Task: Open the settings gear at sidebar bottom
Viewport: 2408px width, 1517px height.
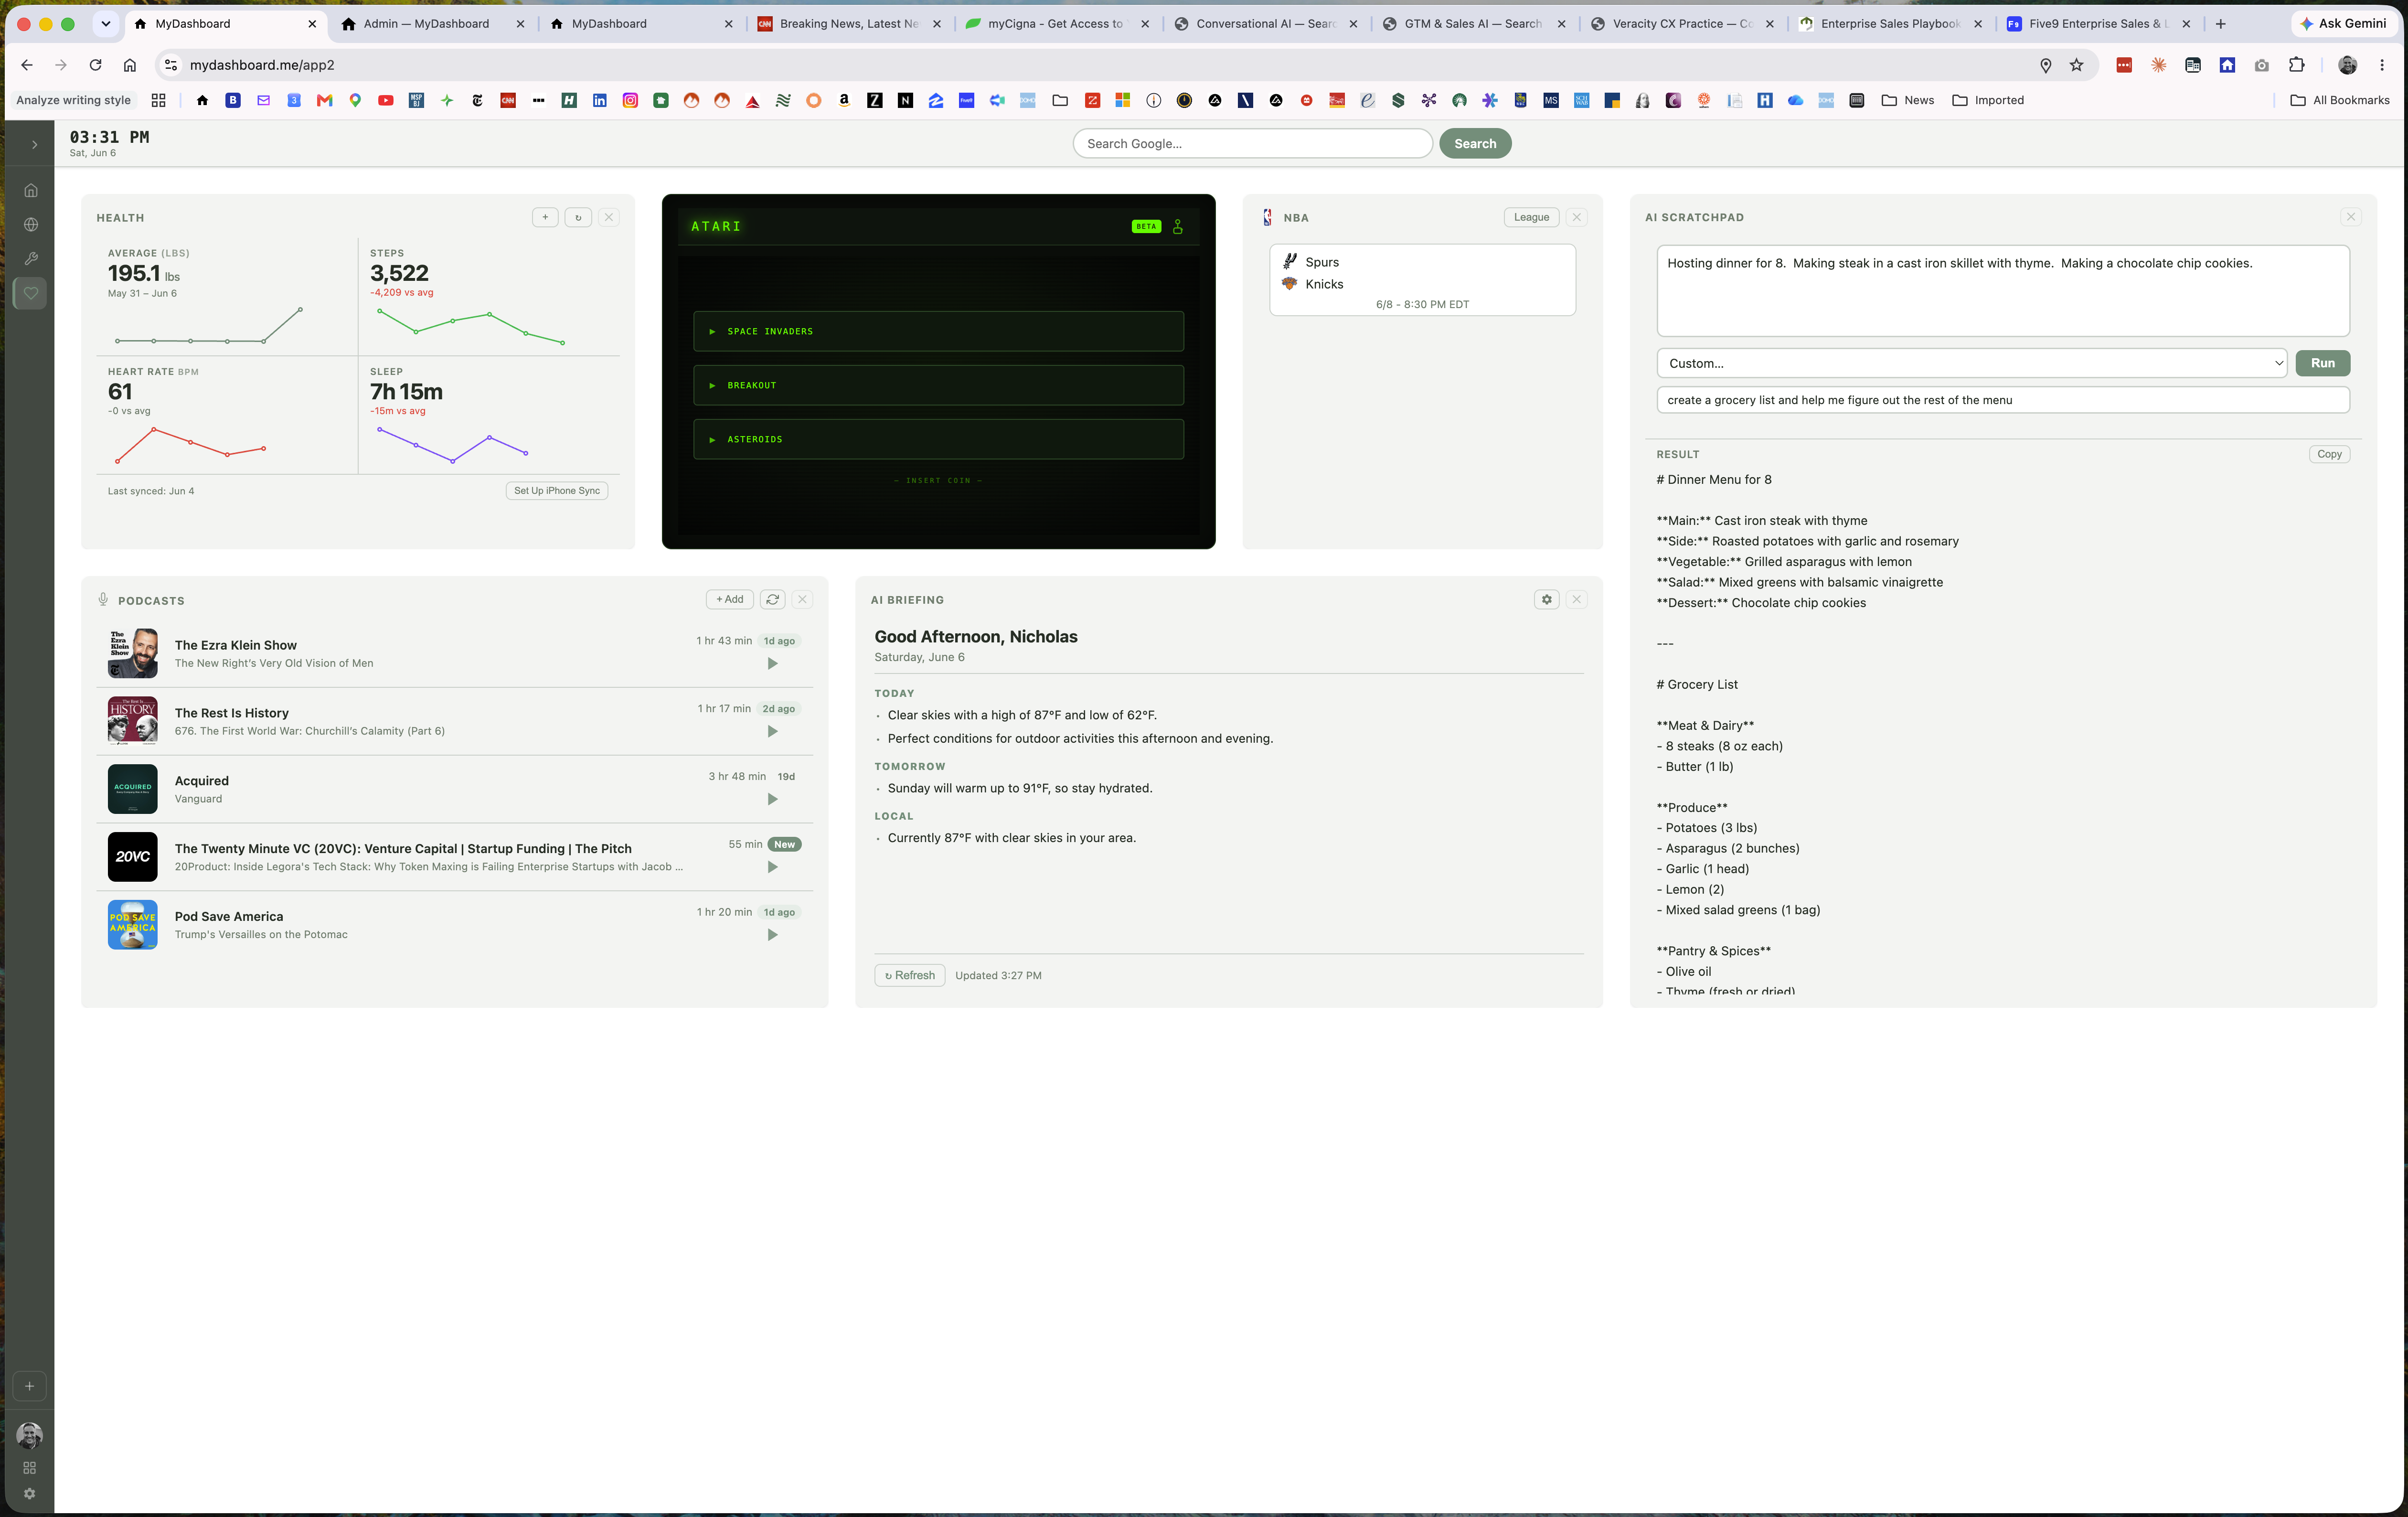Action: [x=29, y=1493]
